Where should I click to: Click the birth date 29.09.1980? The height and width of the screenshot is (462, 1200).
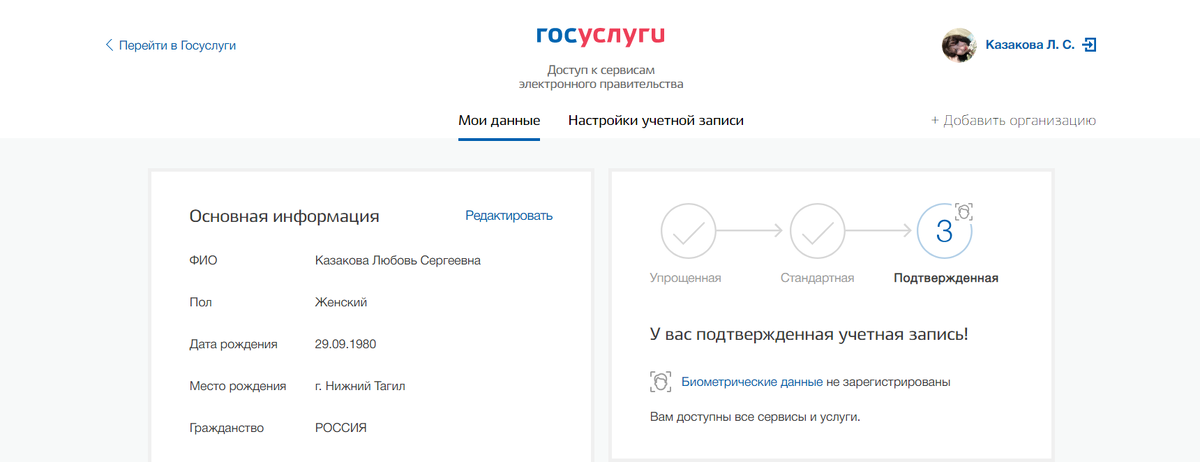(x=346, y=345)
